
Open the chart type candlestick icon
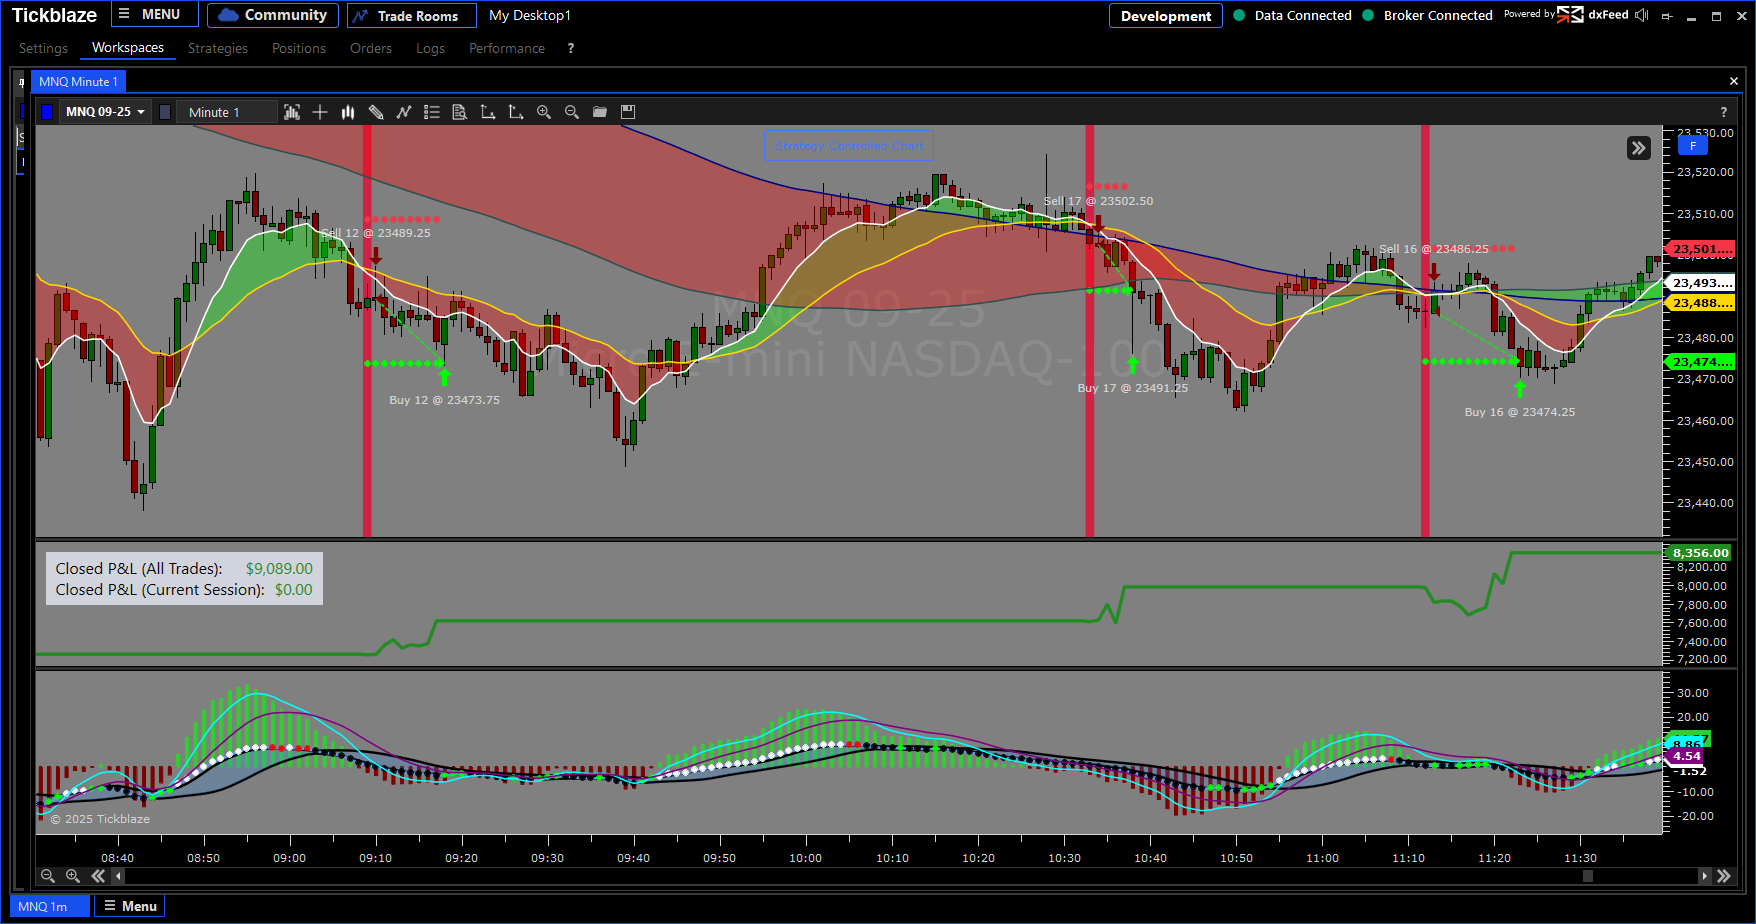[x=348, y=112]
